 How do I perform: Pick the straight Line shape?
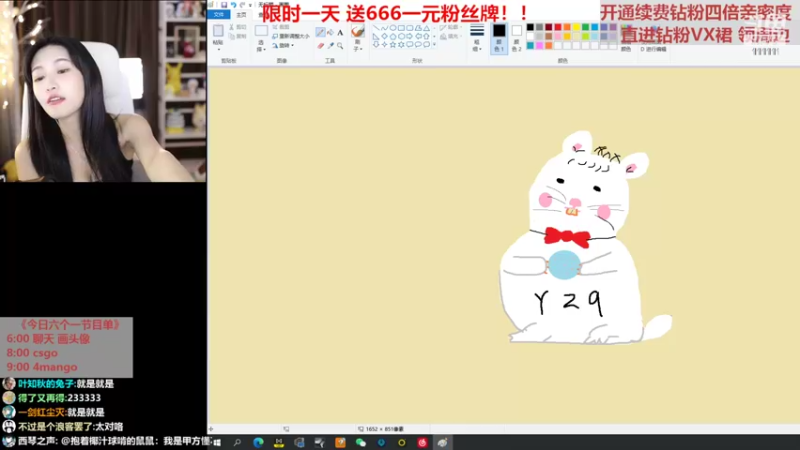[376, 28]
